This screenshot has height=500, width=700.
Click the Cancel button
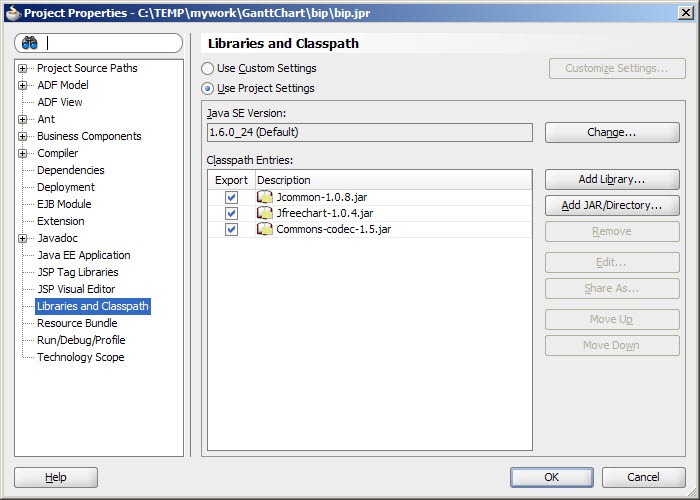[643, 477]
